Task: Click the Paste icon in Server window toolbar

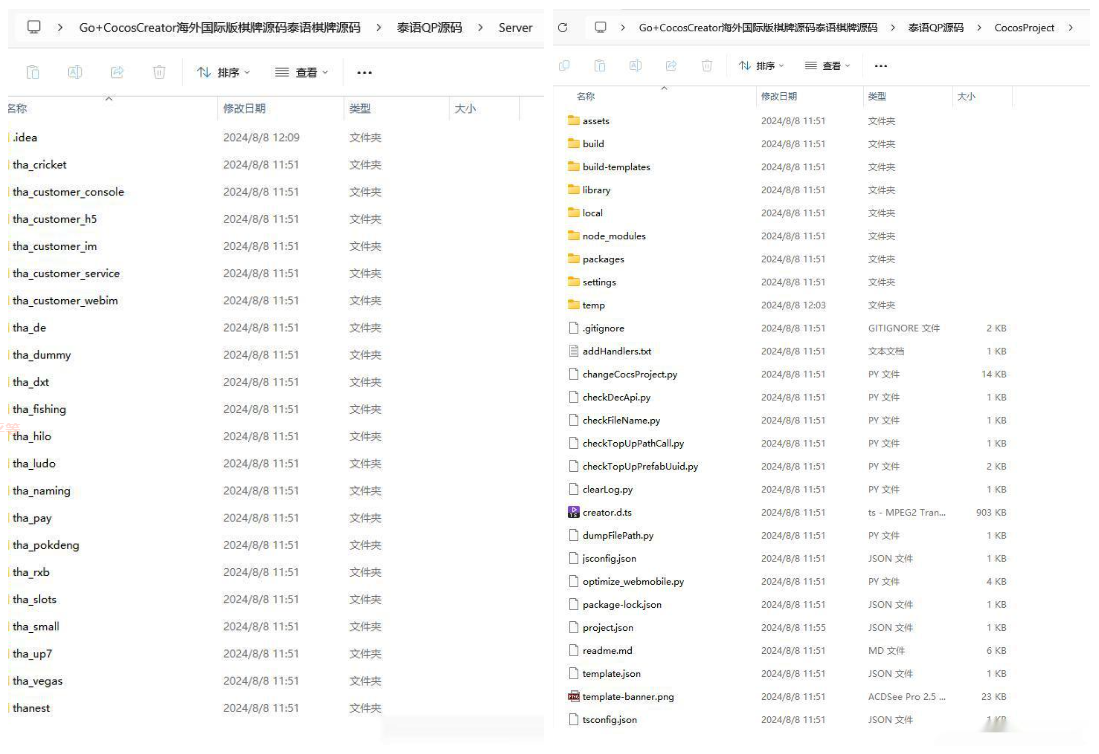Action: coord(33,72)
